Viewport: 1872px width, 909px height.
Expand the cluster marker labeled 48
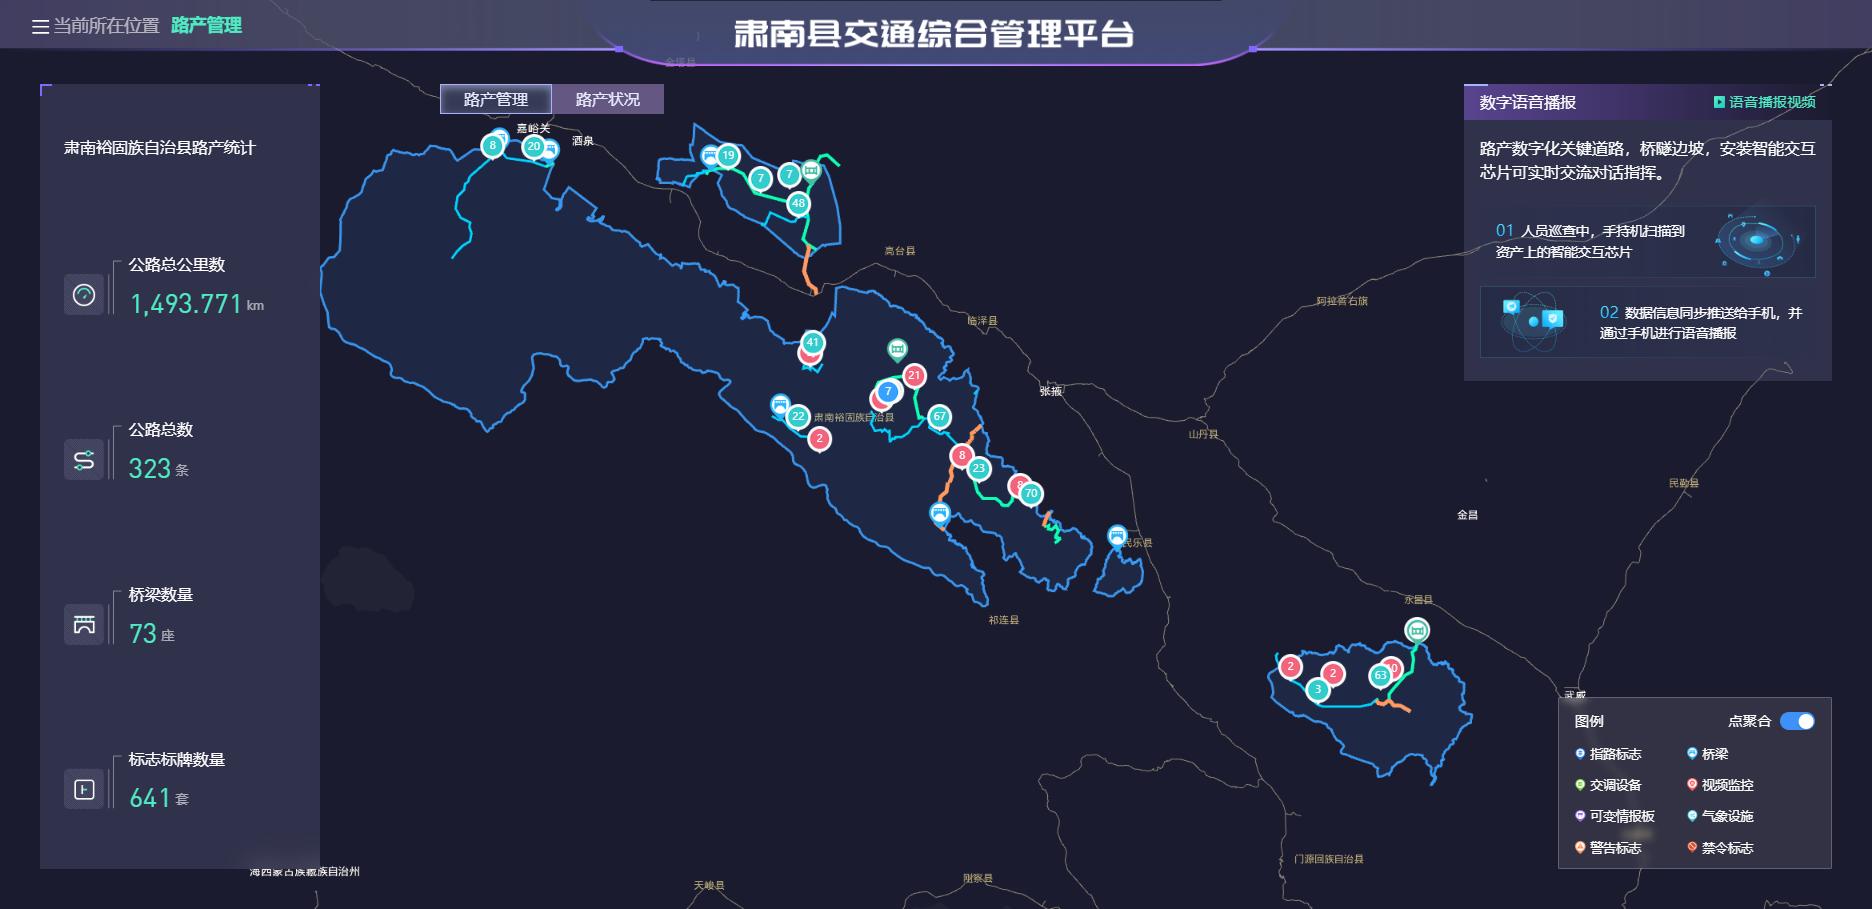coord(798,204)
